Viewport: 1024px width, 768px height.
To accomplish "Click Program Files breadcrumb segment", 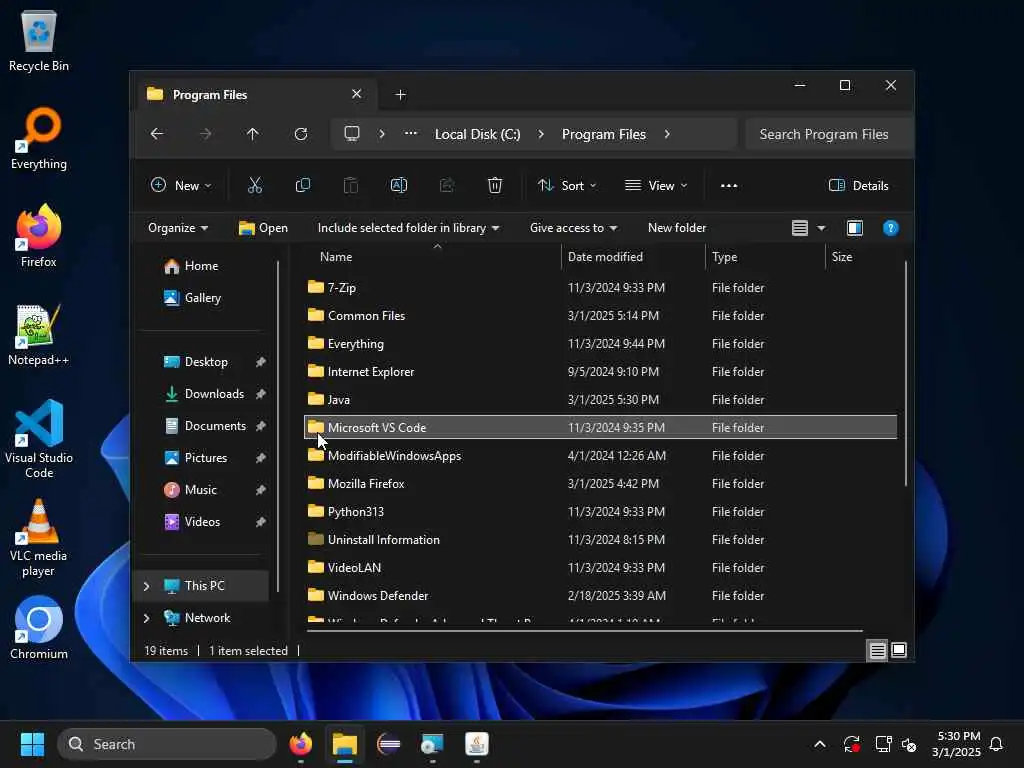I will click(603, 134).
